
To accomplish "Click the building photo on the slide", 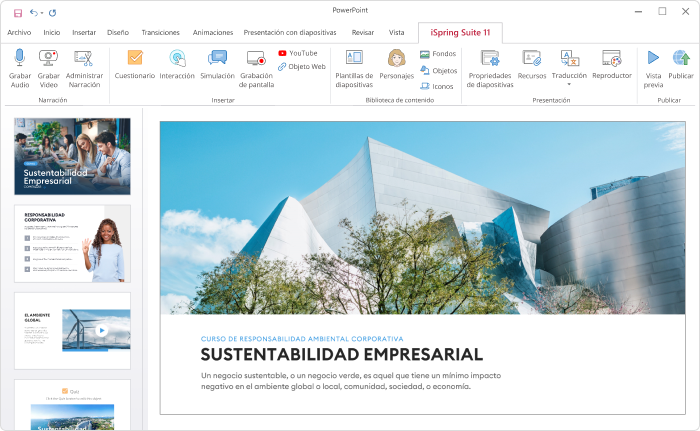I will click(x=422, y=218).
